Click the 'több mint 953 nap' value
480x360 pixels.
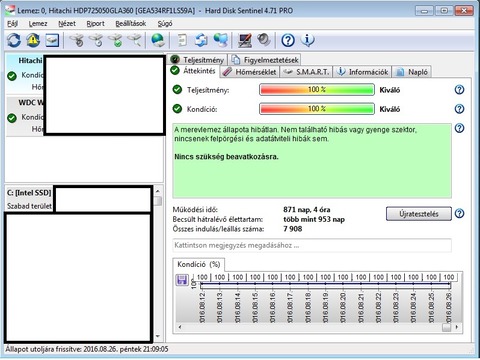[314, 219]
